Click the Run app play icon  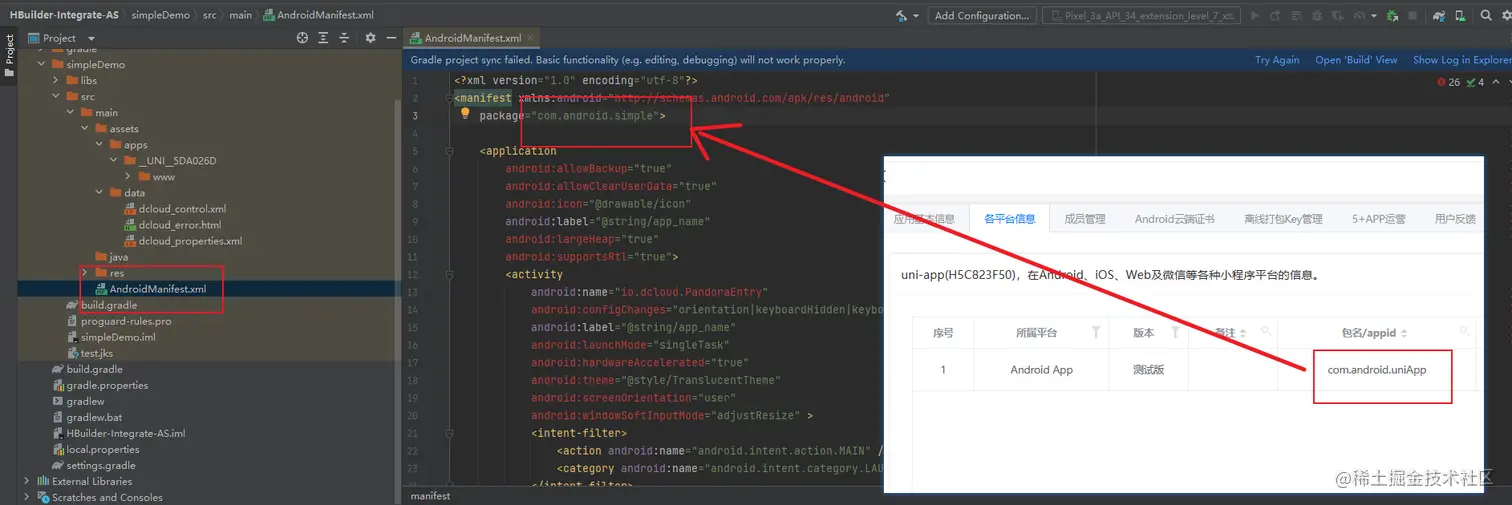[x=1254, y=16]
